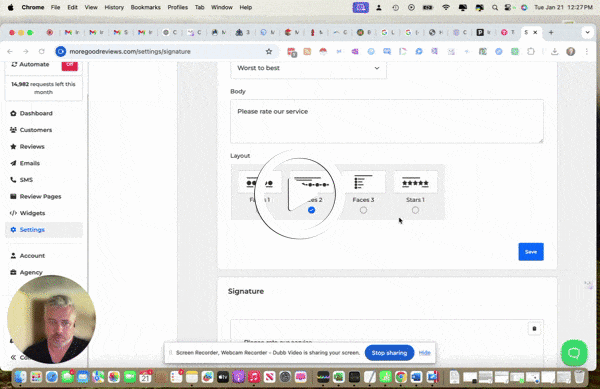Click the blue Save button

pyautogui.click(x=531, y=252)
